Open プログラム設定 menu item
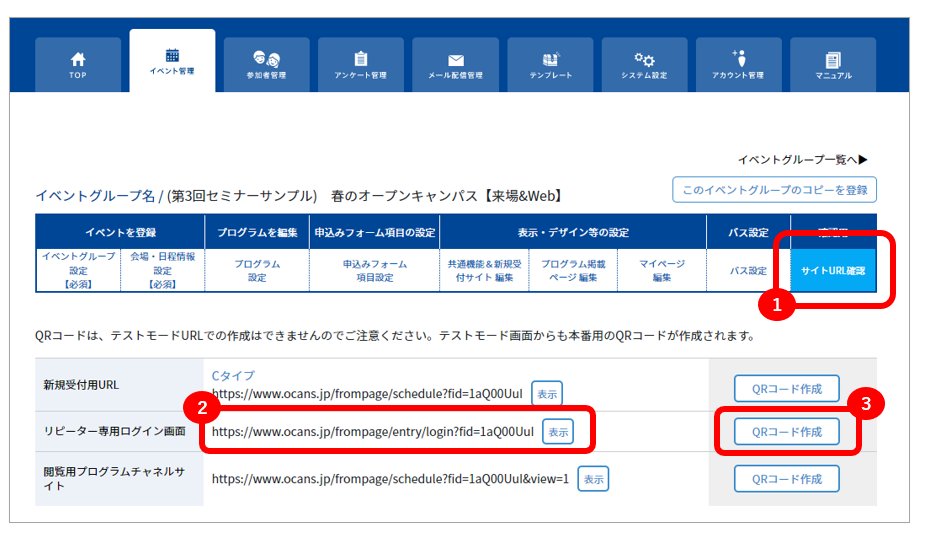The width and height of the screenshot is (952, 546). click(257, 270)
